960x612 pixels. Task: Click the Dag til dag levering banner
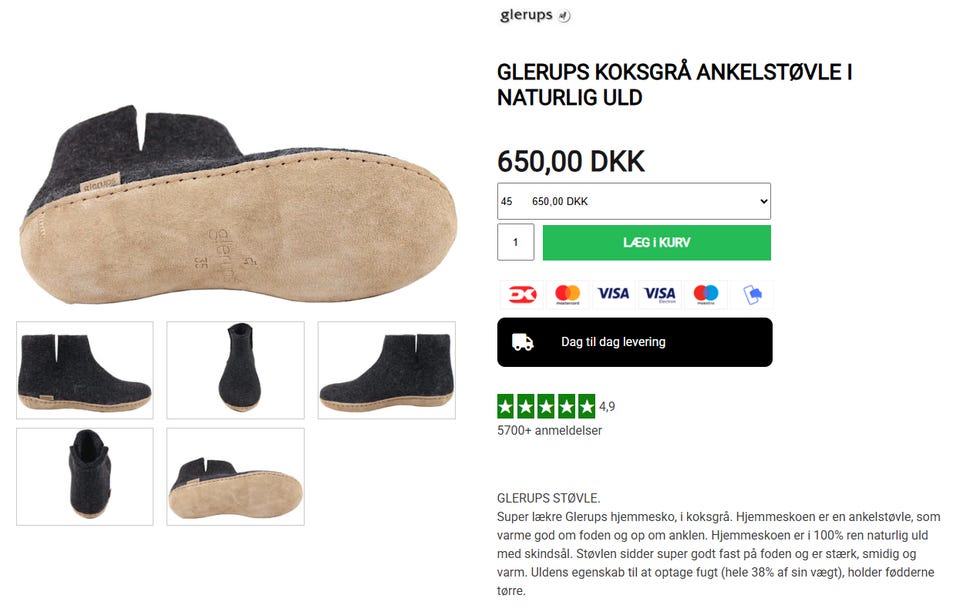634,342
